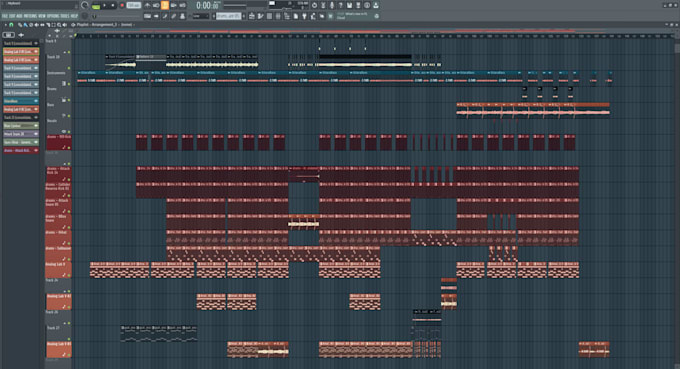The width and height of the screenshot is (680, 369).
Task: Select the playlist Select tool
Action: [53, 25]
